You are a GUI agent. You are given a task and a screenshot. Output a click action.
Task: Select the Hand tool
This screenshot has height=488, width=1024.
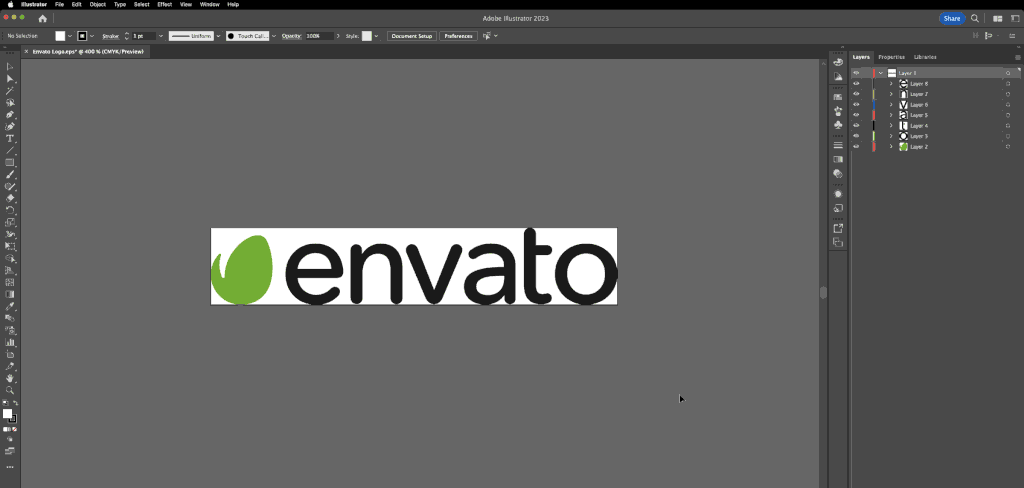point(10,378)
